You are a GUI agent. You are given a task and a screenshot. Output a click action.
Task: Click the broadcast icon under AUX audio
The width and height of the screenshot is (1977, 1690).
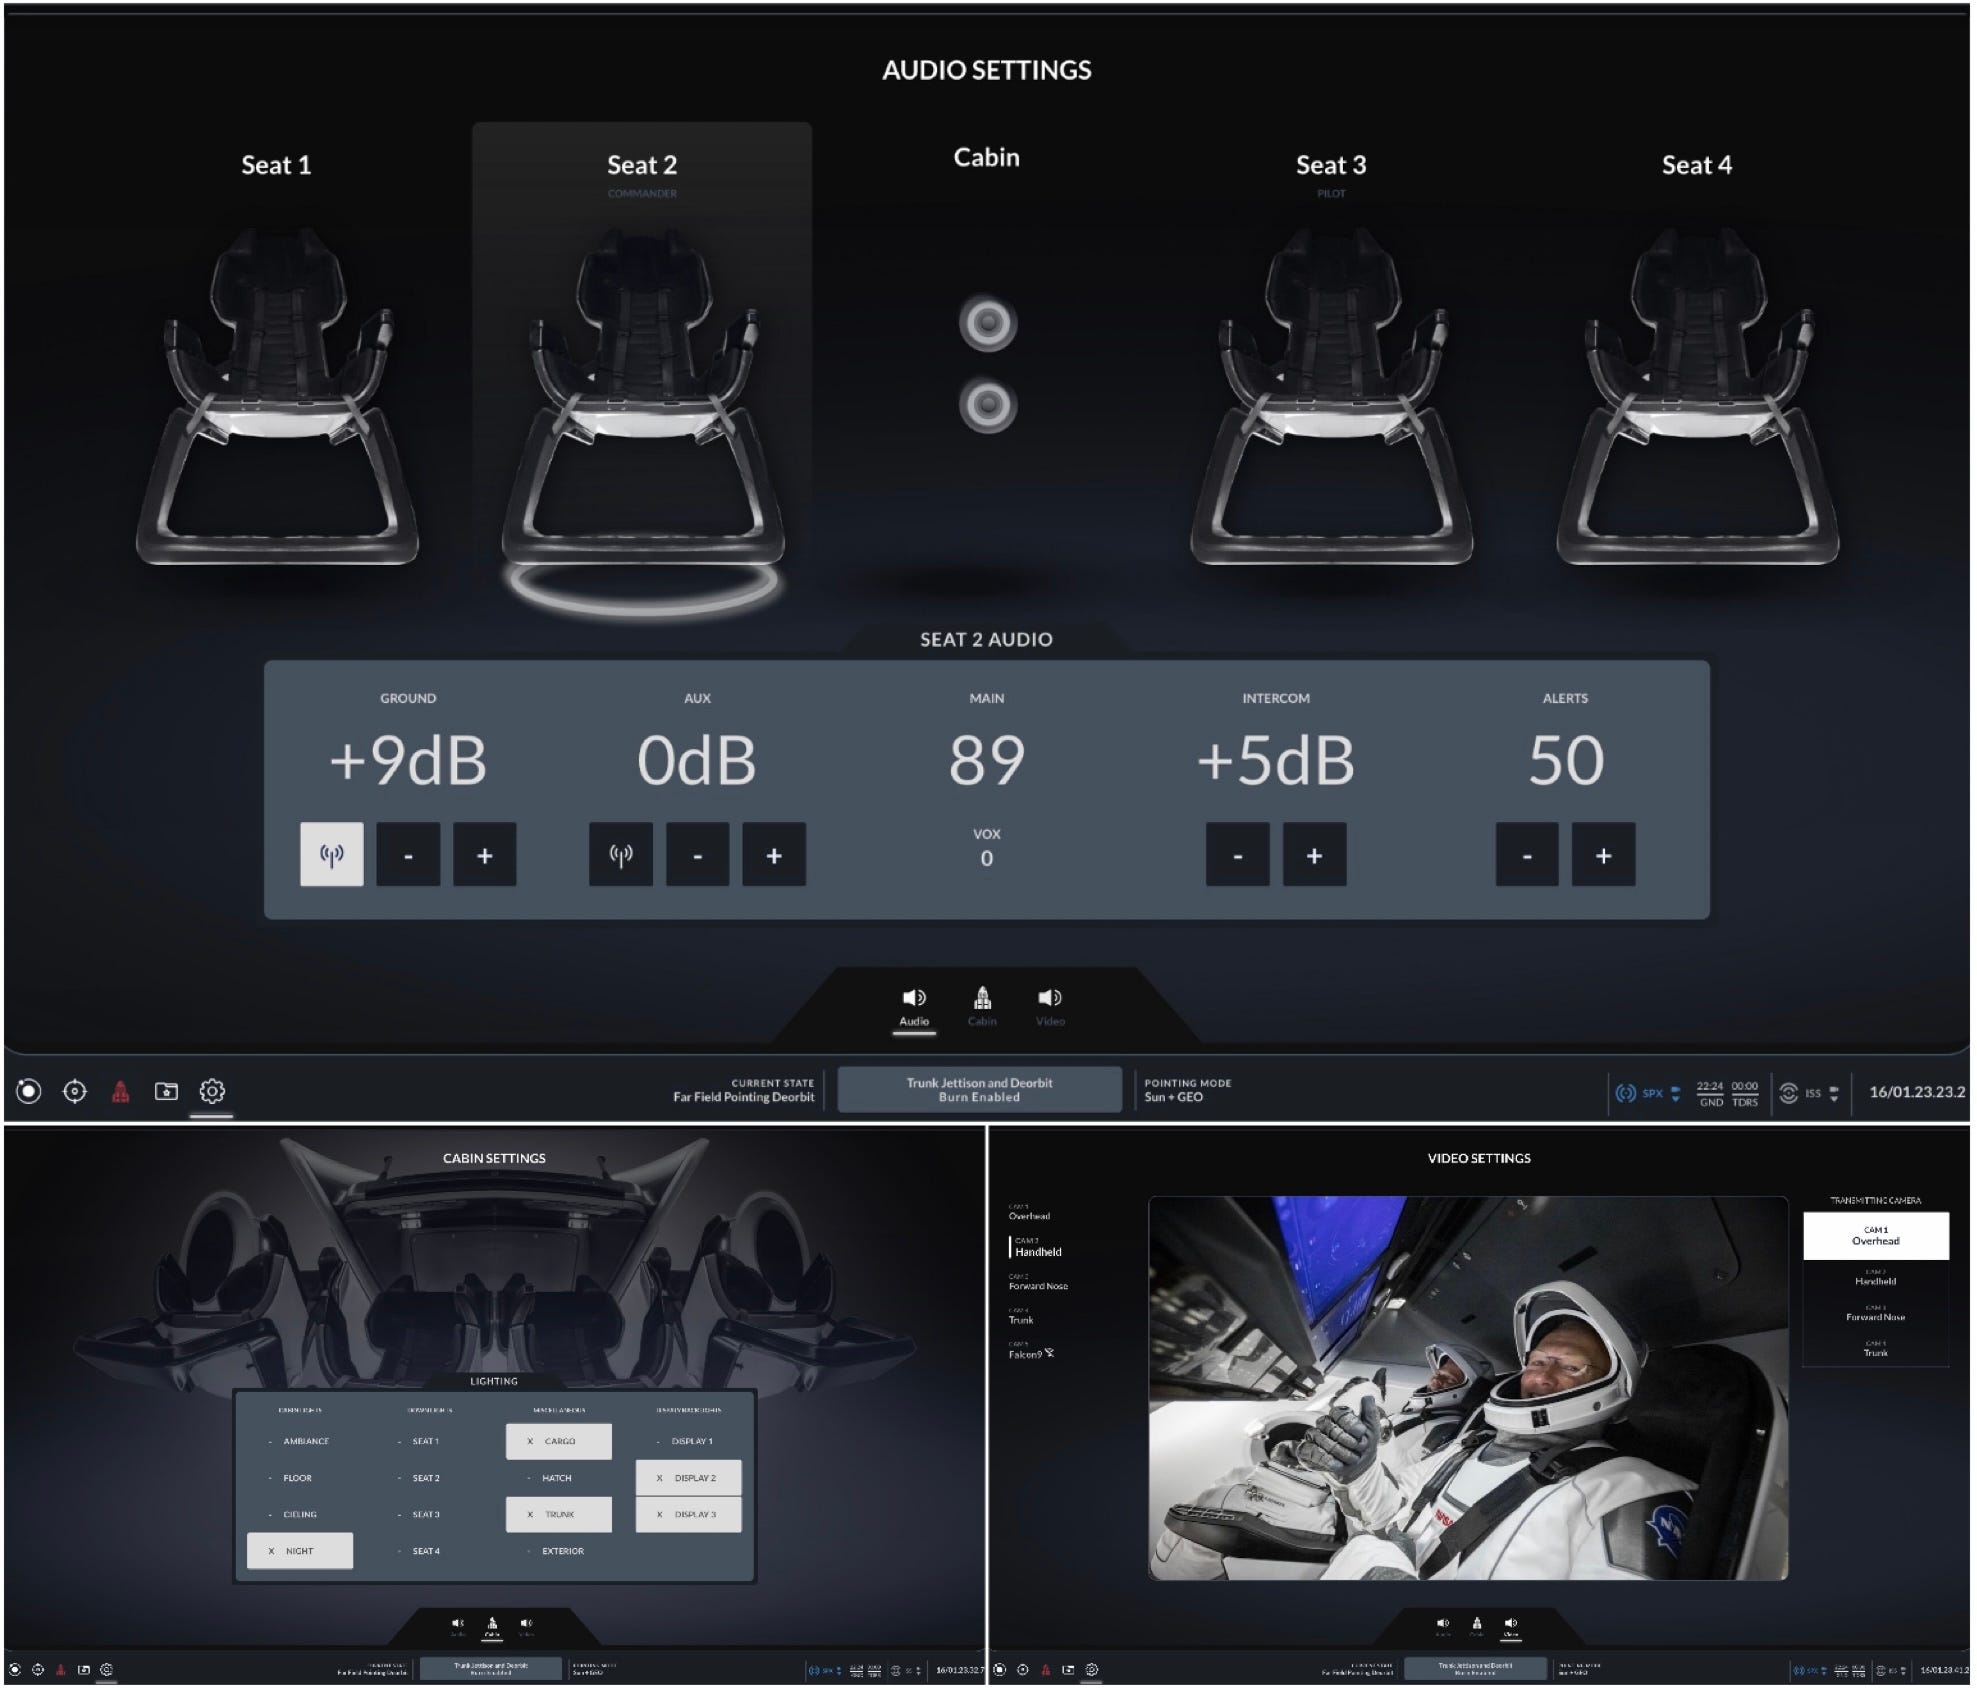coord(620,855)
